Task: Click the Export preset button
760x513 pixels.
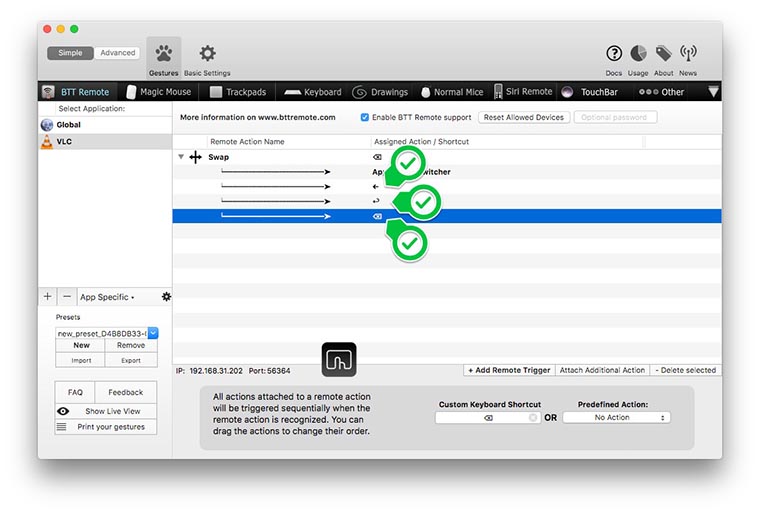Action: pyautogui.click(x=131, y=360)
